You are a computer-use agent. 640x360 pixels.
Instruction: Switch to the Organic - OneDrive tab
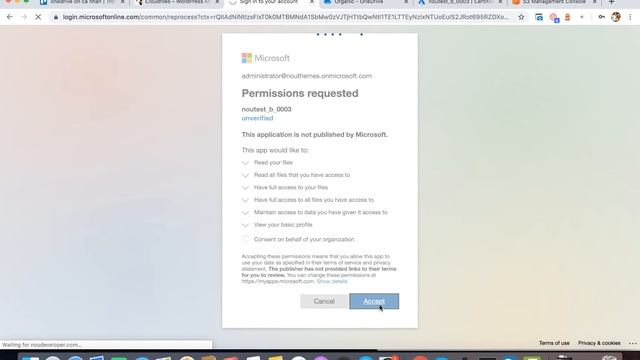[358, 2]
